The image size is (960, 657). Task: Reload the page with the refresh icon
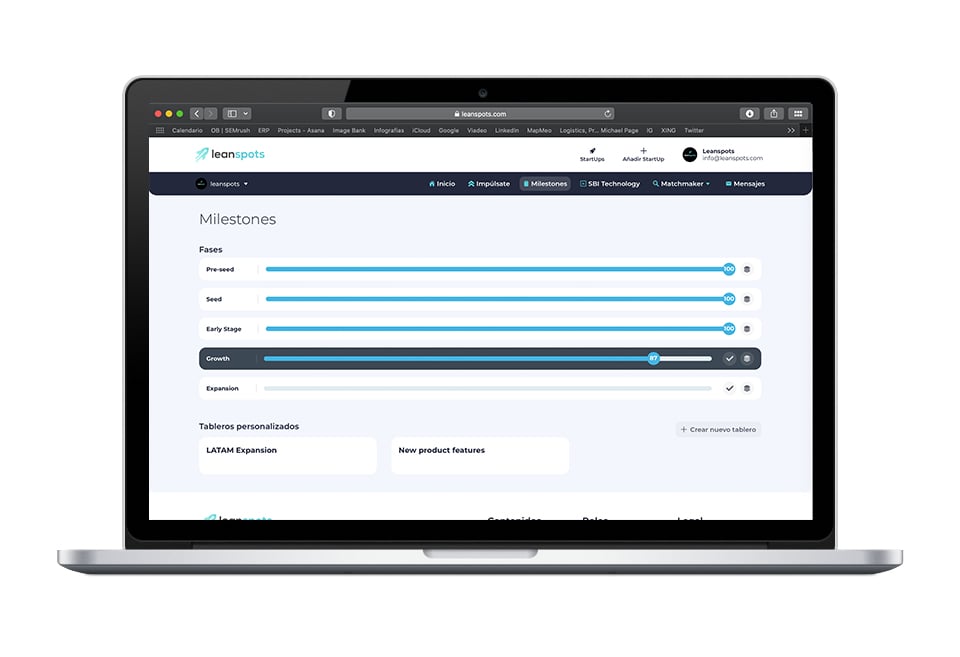[x=607, y=114]
